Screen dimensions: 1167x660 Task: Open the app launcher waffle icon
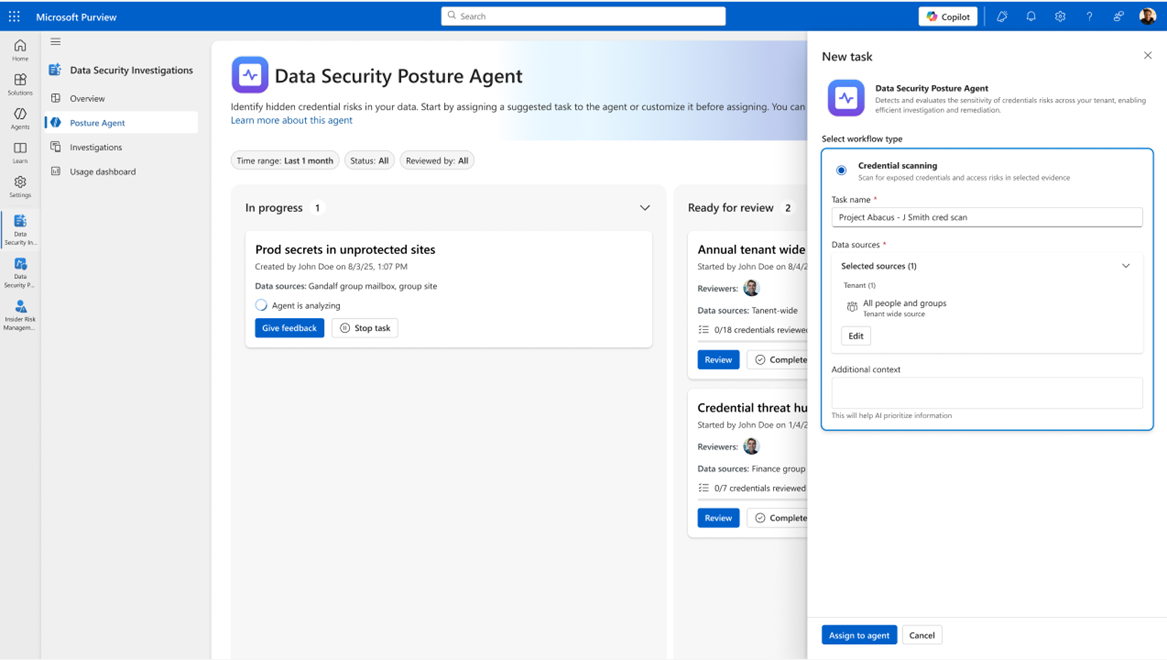[14, 16]
